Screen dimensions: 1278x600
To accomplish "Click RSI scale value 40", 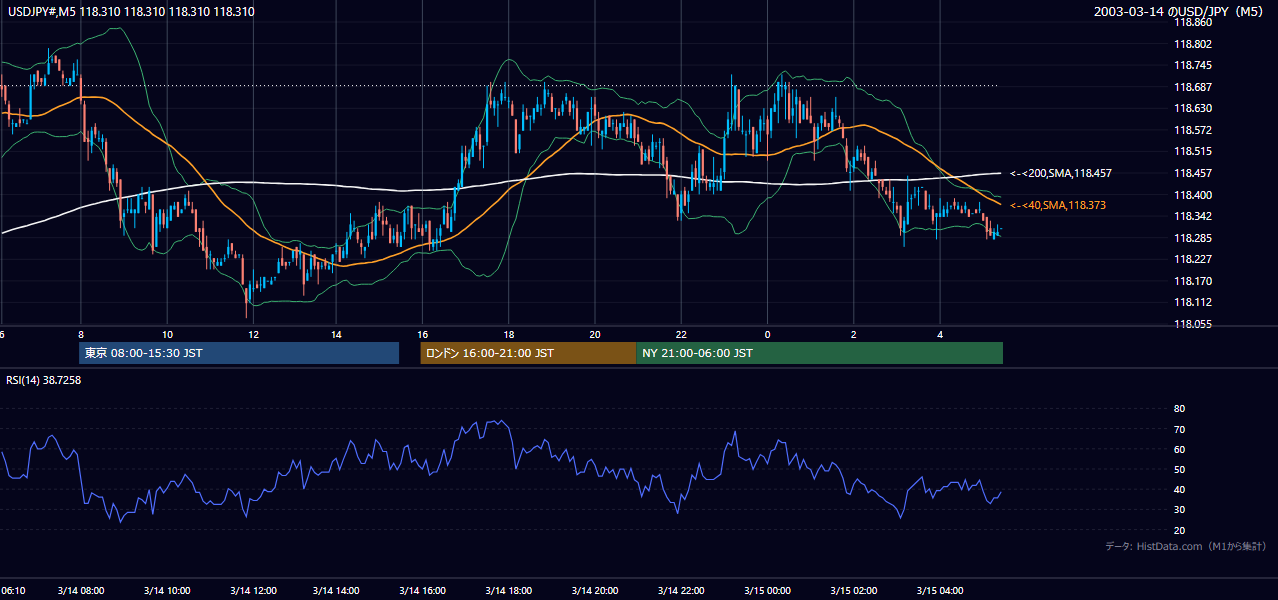I will click(1179, 490).
